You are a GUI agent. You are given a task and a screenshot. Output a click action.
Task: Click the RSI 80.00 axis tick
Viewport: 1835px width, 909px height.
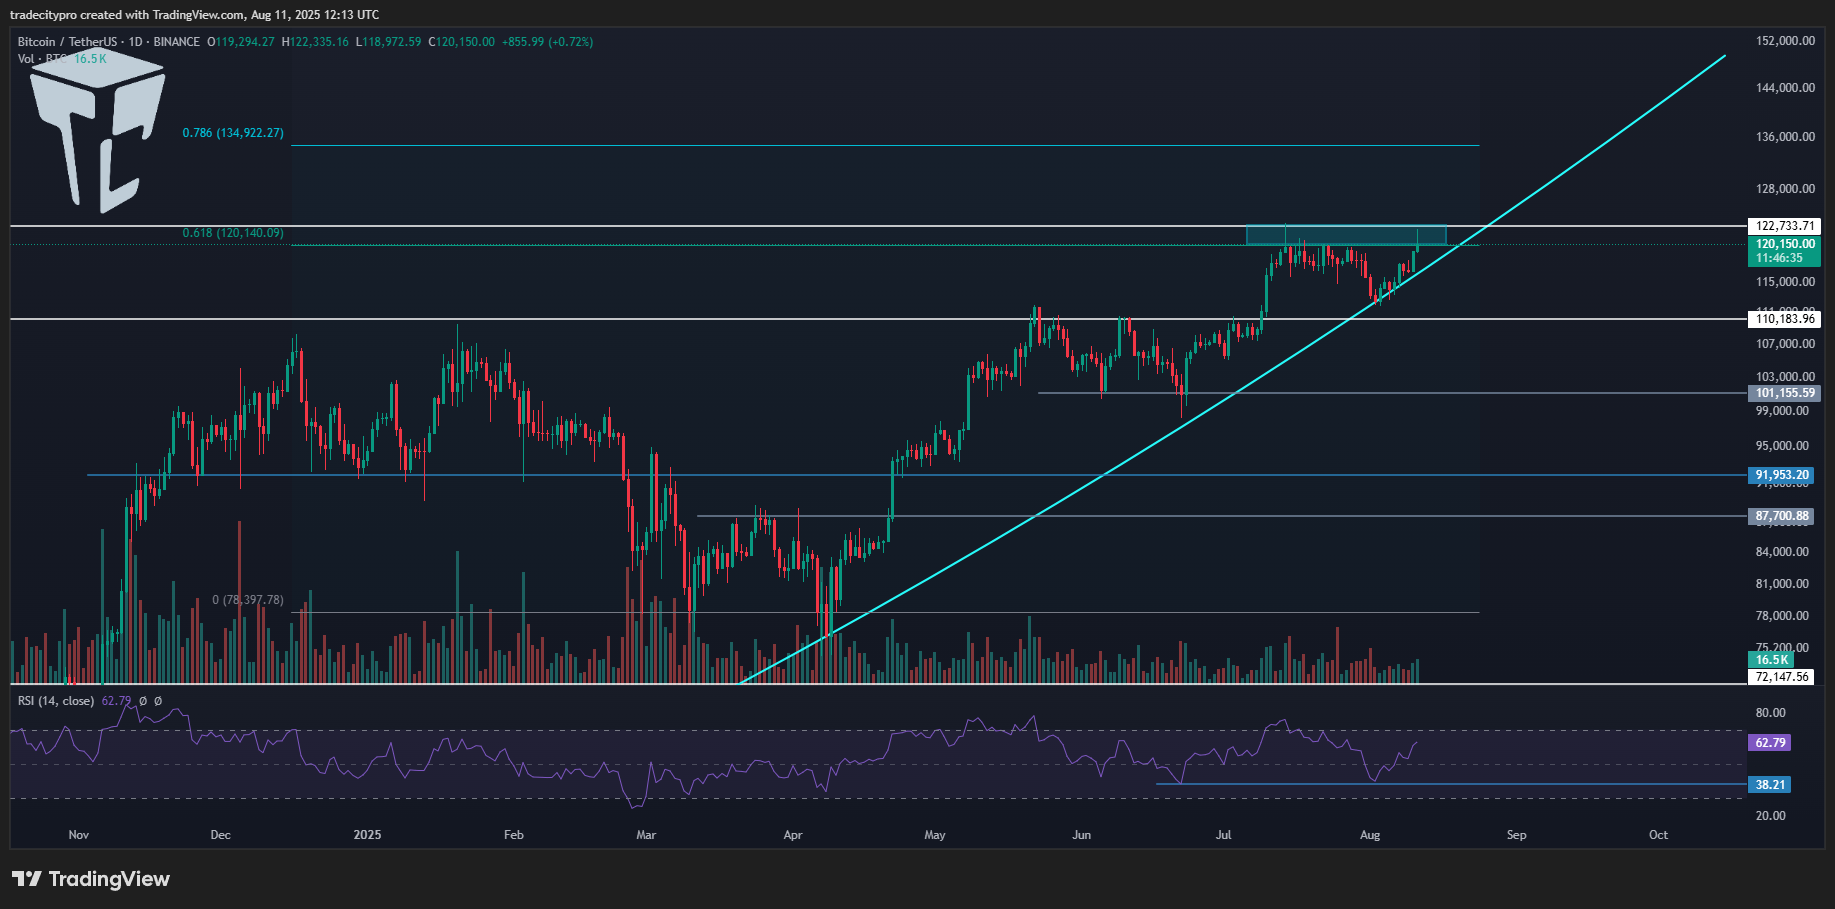(x=1770, y=713)
